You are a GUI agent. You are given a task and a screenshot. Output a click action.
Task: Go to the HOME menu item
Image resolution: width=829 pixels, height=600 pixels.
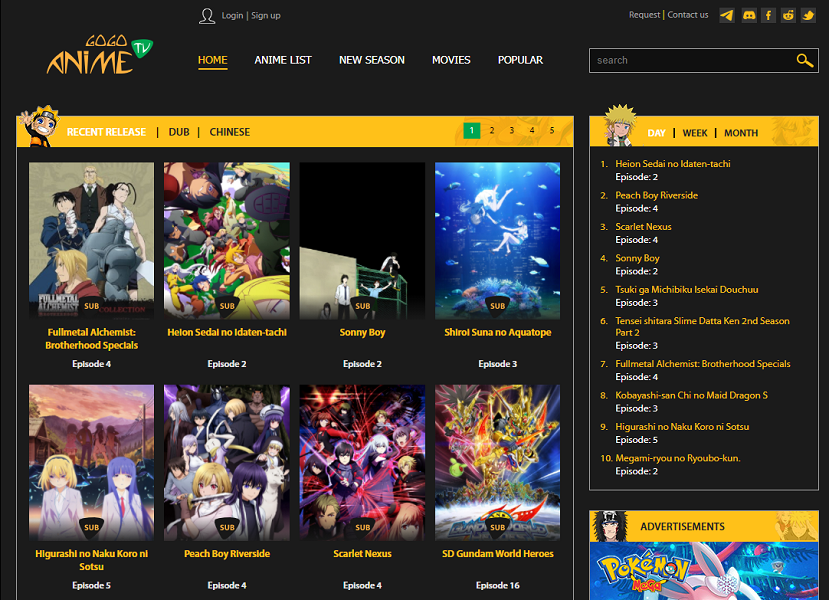213,60
